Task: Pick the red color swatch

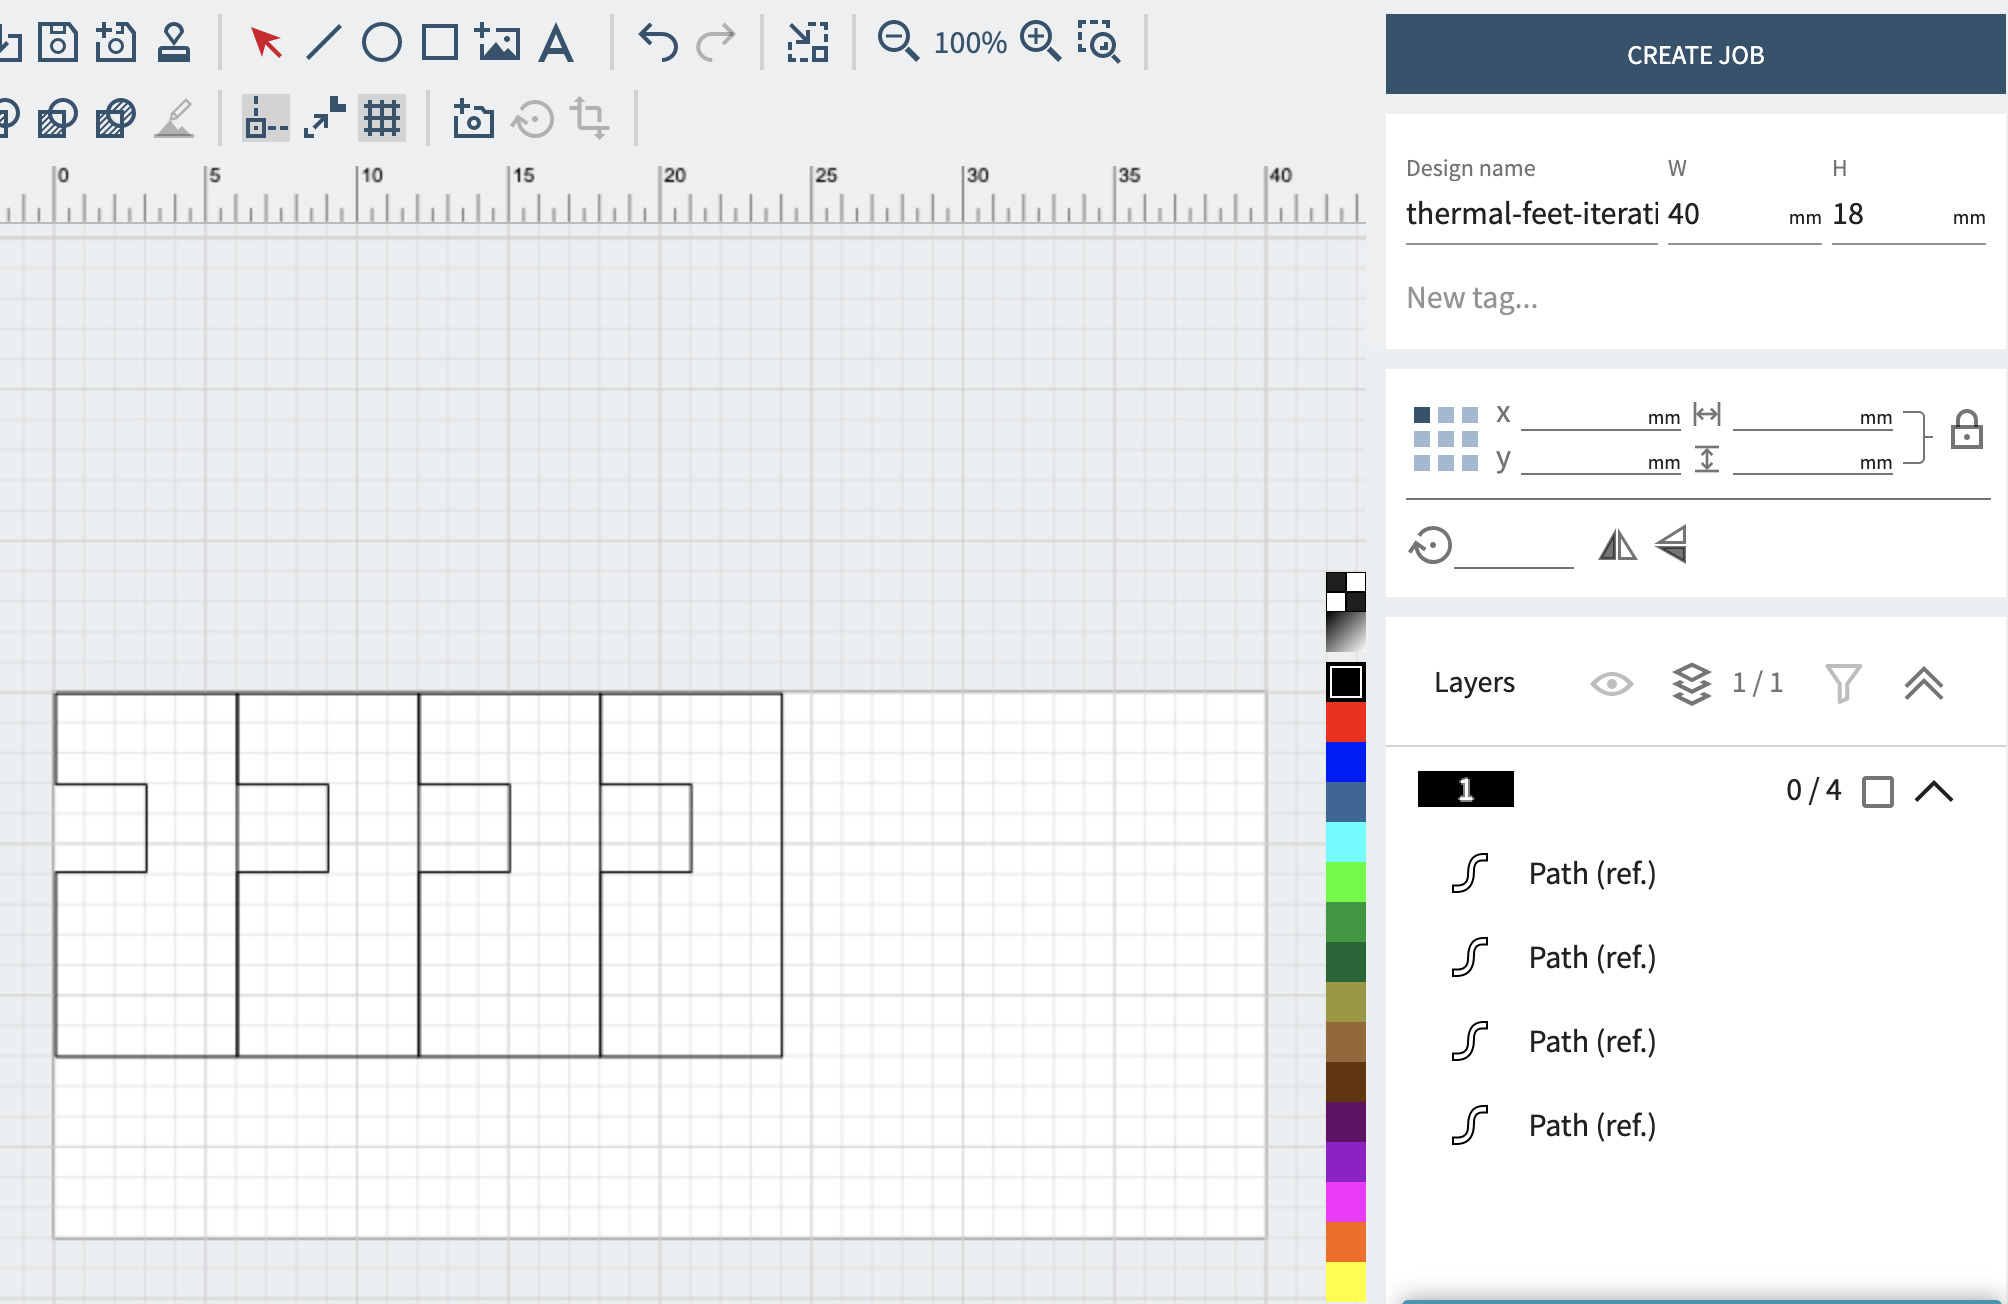Action: tap(1345, 722)
